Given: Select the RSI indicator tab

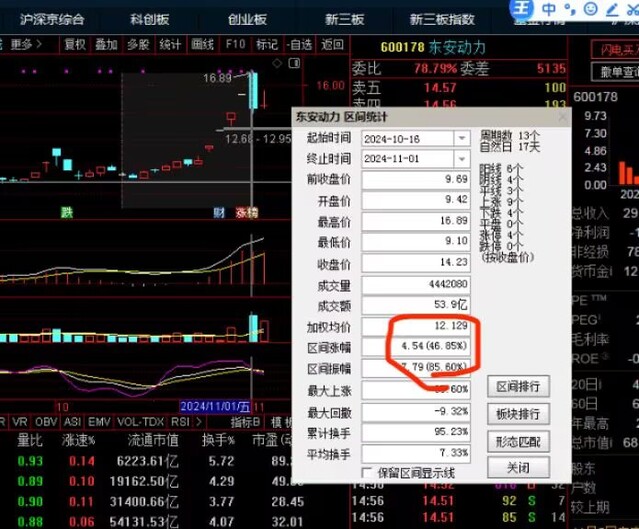Looking at the screenshot, I should (x=180, y=422).
